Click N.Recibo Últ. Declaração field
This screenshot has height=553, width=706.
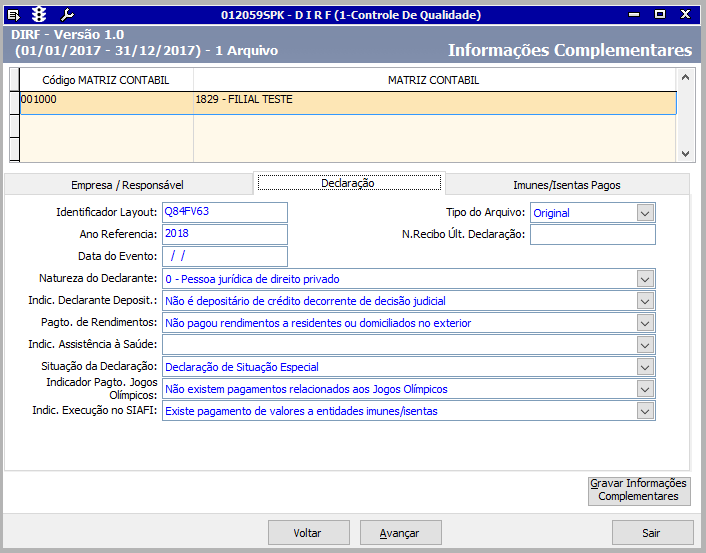pos(593,235)
